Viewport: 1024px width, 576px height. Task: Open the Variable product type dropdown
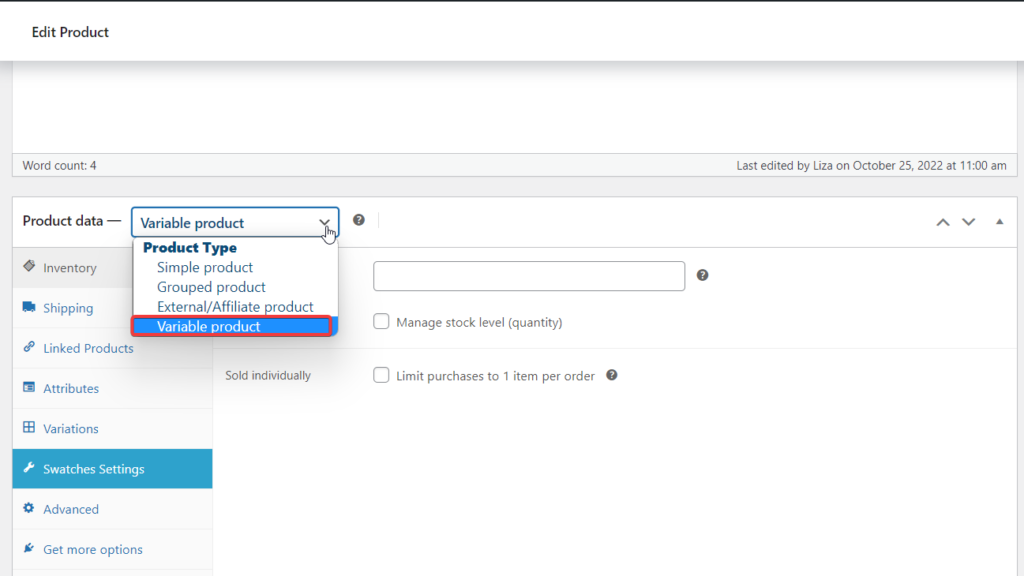click(235, 223)
